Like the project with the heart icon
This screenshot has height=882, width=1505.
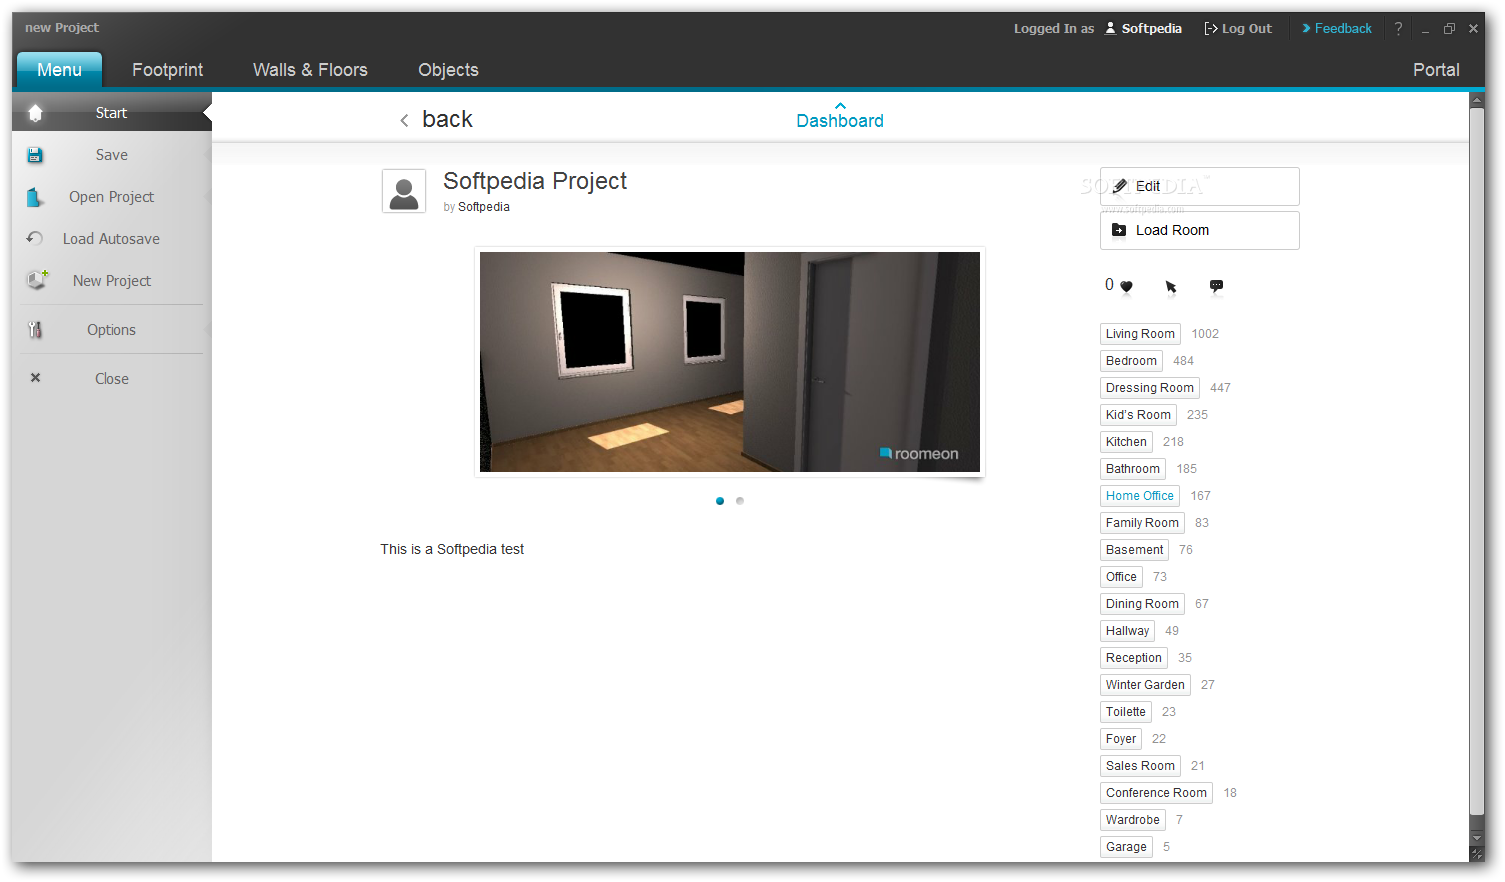1126,286
